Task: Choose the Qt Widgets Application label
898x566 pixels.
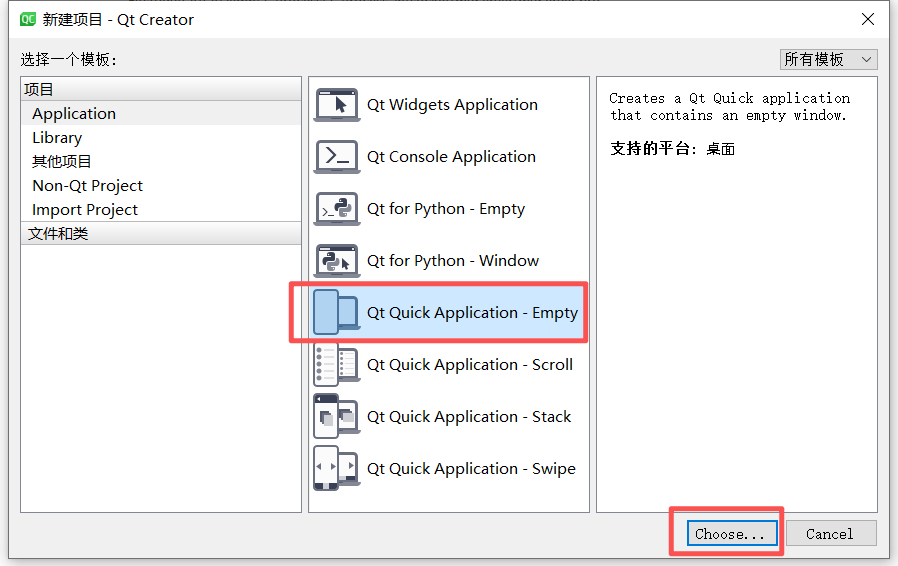Action: [452, 105]
